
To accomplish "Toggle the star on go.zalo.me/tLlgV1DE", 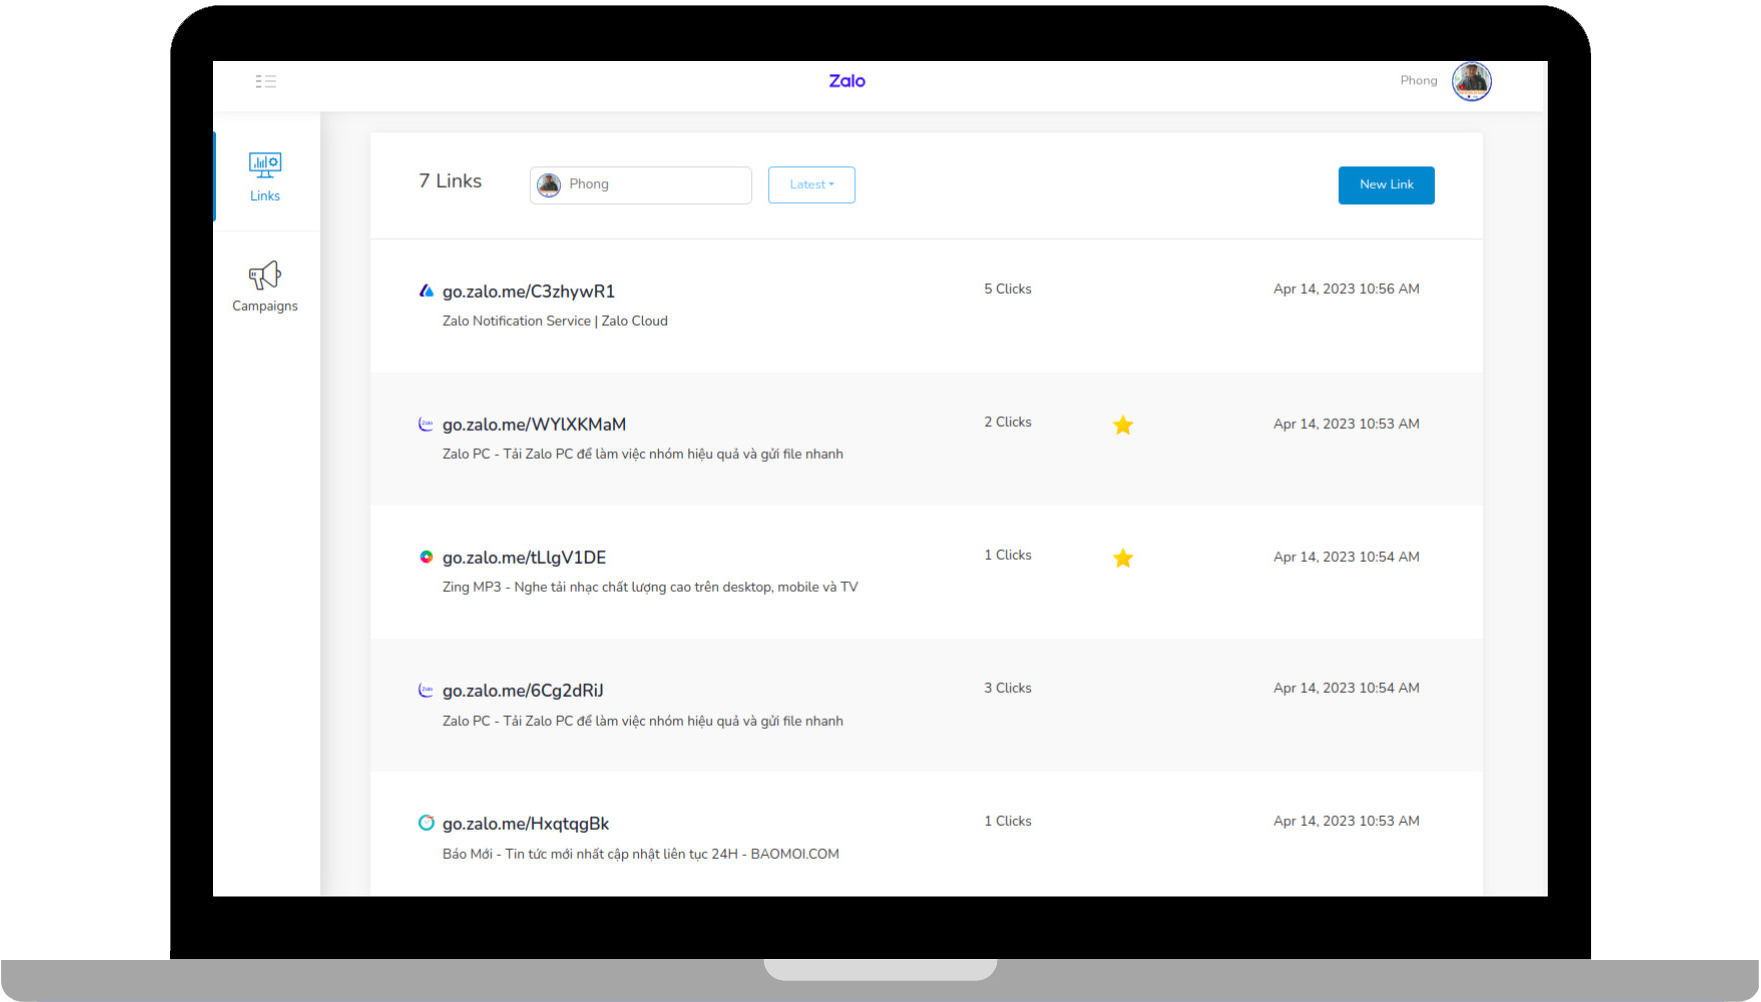I will click(1123, 558).
